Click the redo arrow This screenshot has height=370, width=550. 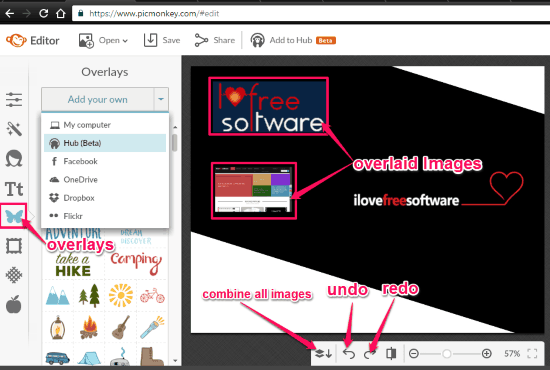(370, 354)
